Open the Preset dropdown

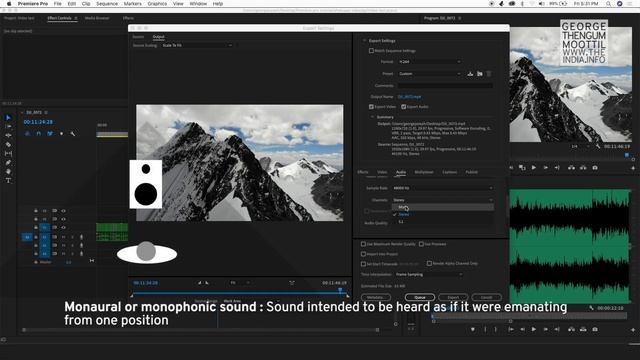[430, 74]
